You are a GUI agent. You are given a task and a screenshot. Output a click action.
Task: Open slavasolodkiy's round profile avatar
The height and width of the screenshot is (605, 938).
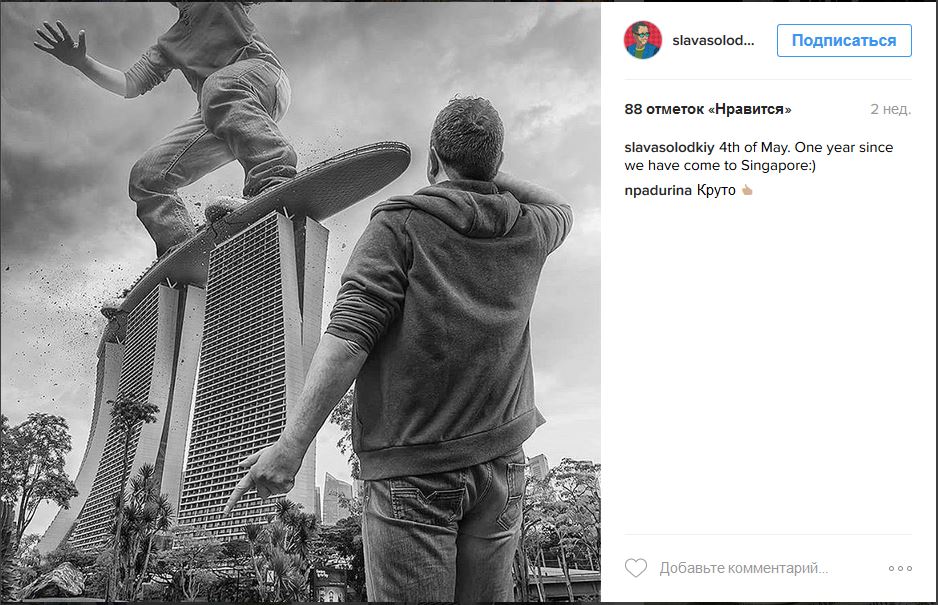pos(643,40)
